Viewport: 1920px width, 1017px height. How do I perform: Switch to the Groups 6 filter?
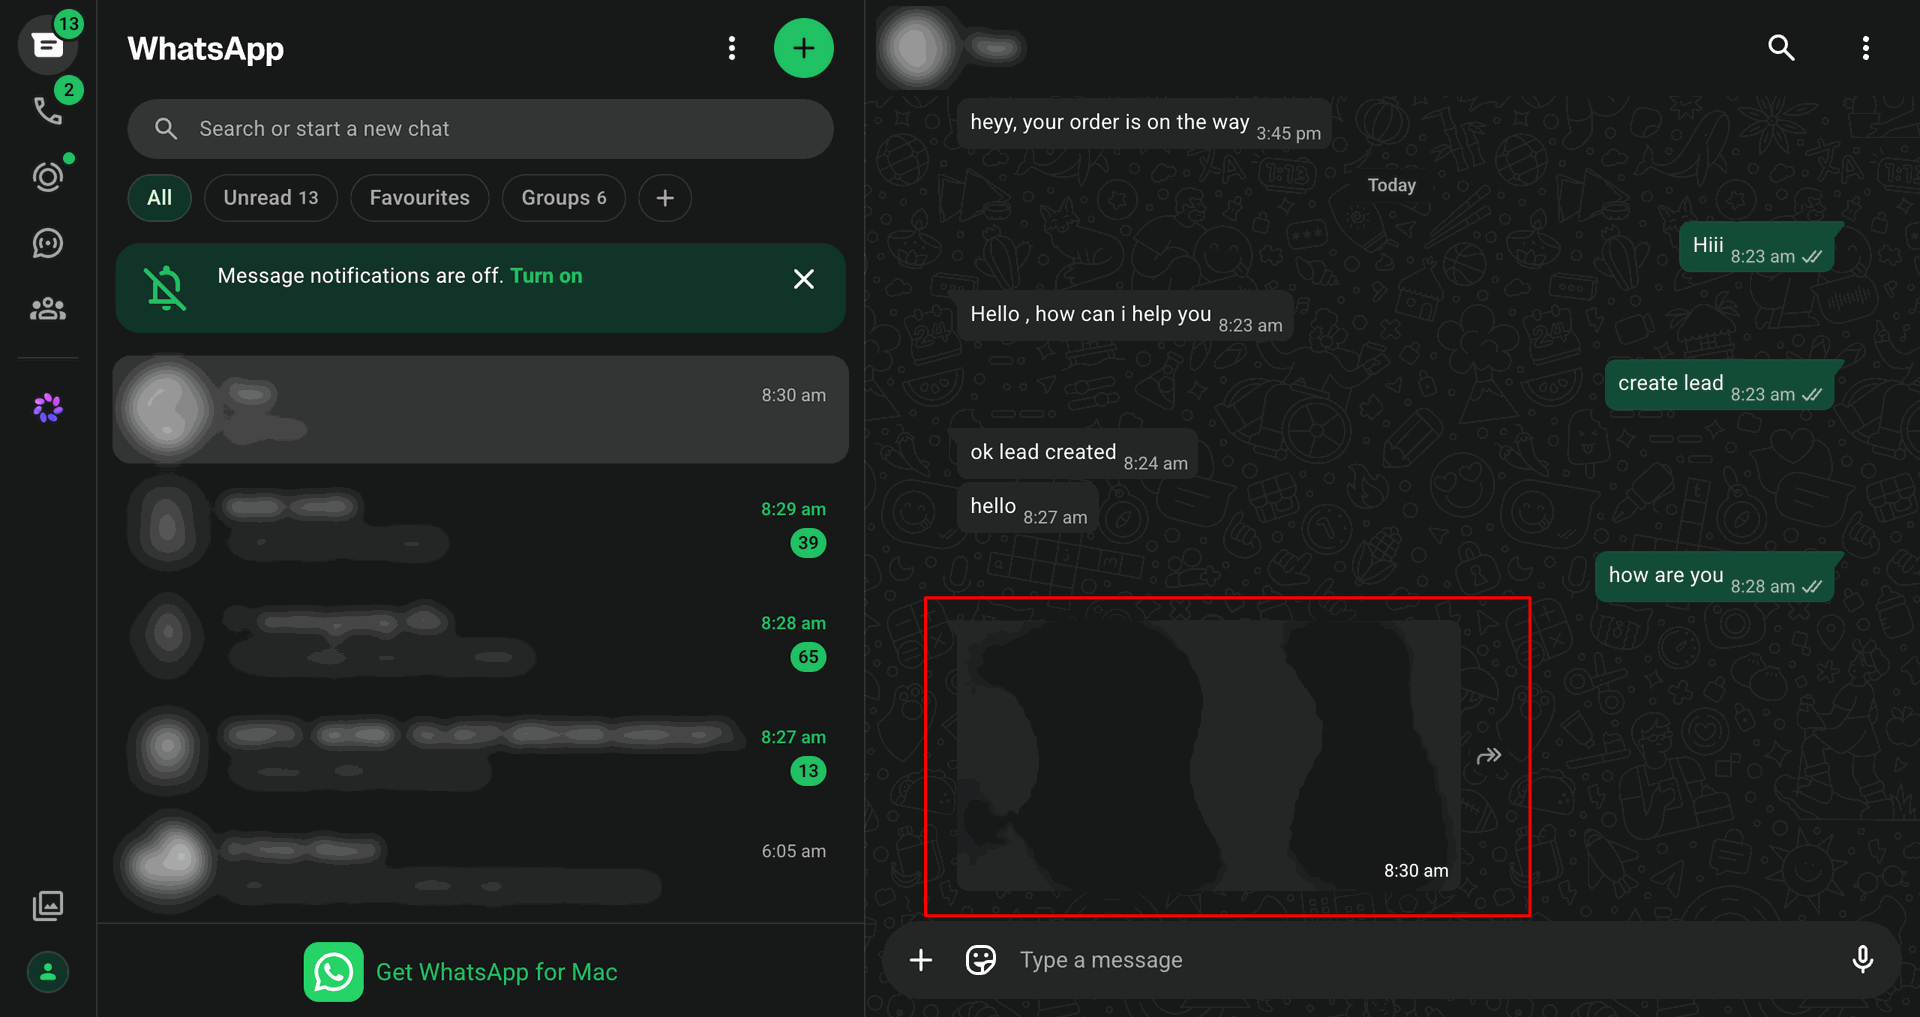[x=564, y=198]
